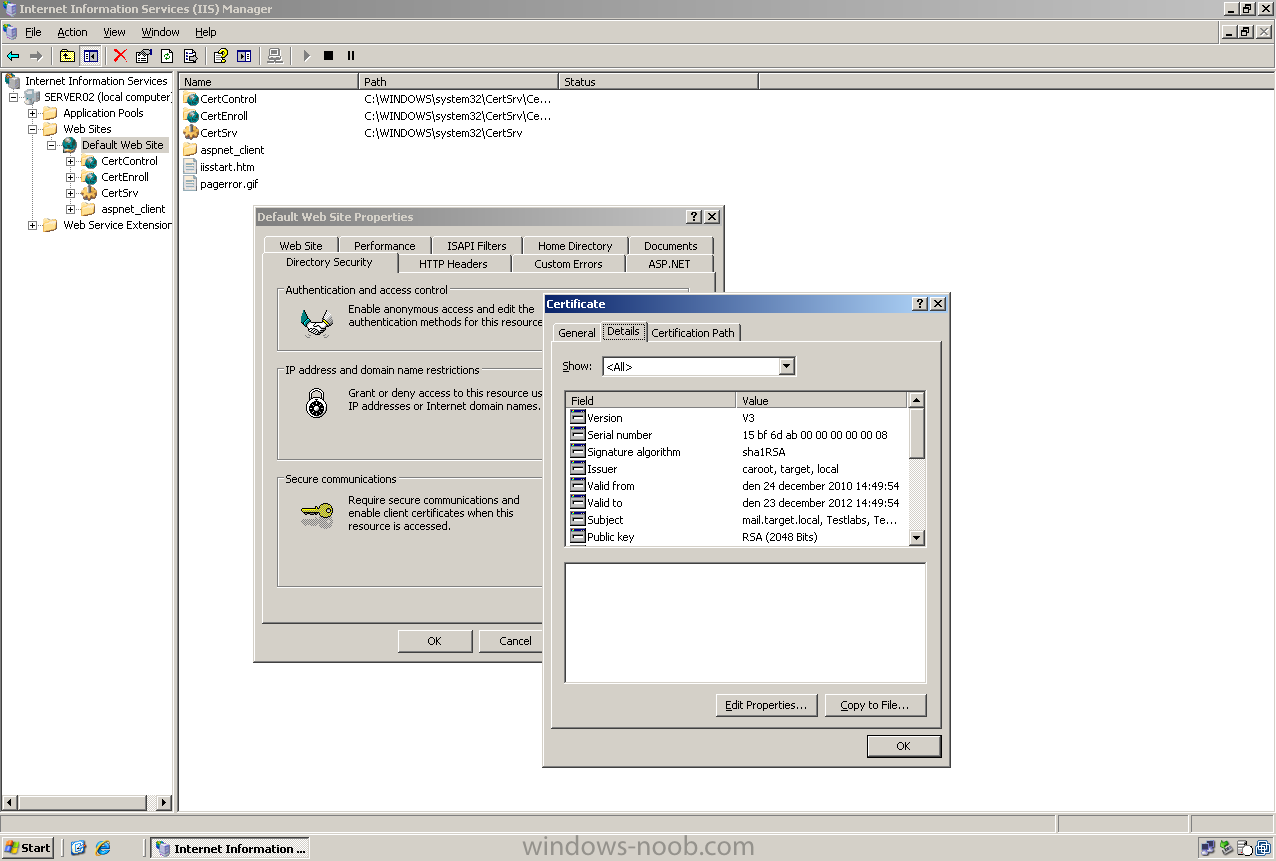Image resolution: width=1276 pixels, height=861 pixels.
Task: Click IIS Manager taskbar button
Action: (x=230, y=848)
